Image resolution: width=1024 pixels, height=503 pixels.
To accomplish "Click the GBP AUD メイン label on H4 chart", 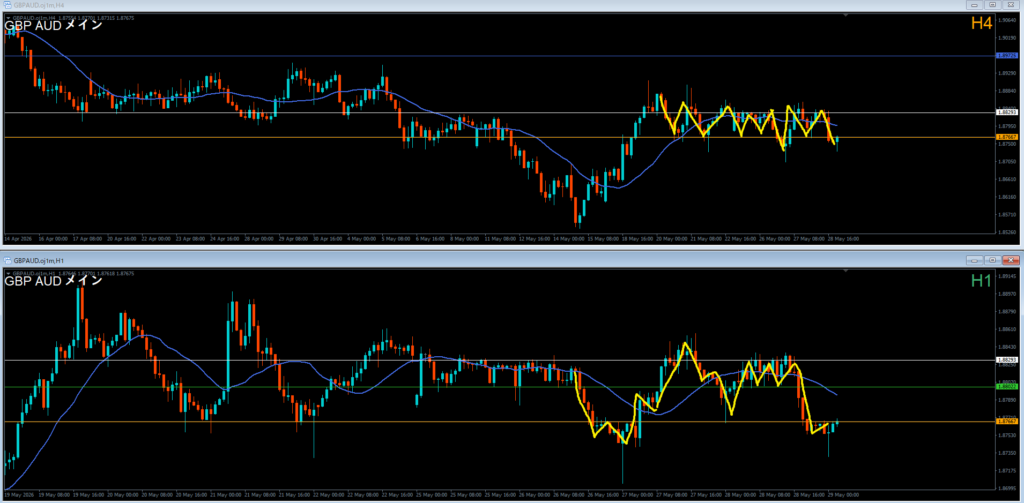I will coord(54,26).
